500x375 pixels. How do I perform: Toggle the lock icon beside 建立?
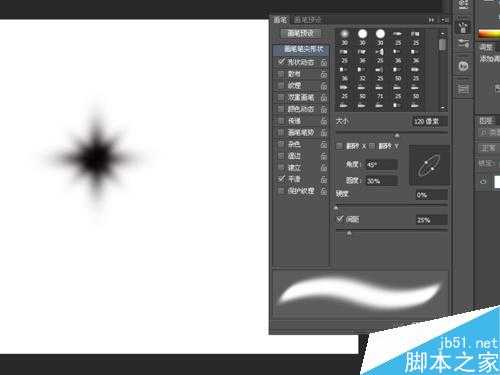[x=324, y=167]
